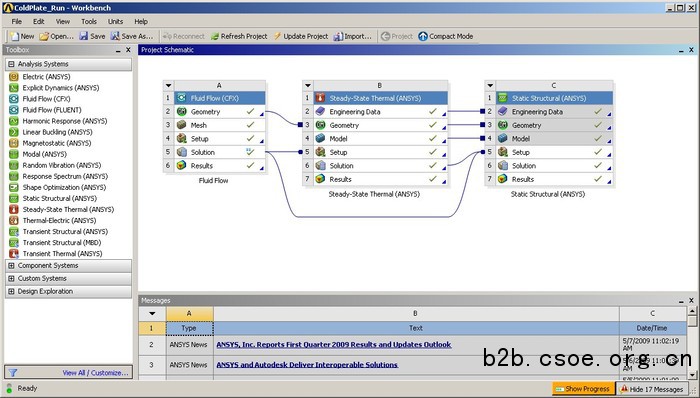Click Engineering Data icon in system B
The height and width of the screenshot is (398, 700).
(x=320, y=112)
